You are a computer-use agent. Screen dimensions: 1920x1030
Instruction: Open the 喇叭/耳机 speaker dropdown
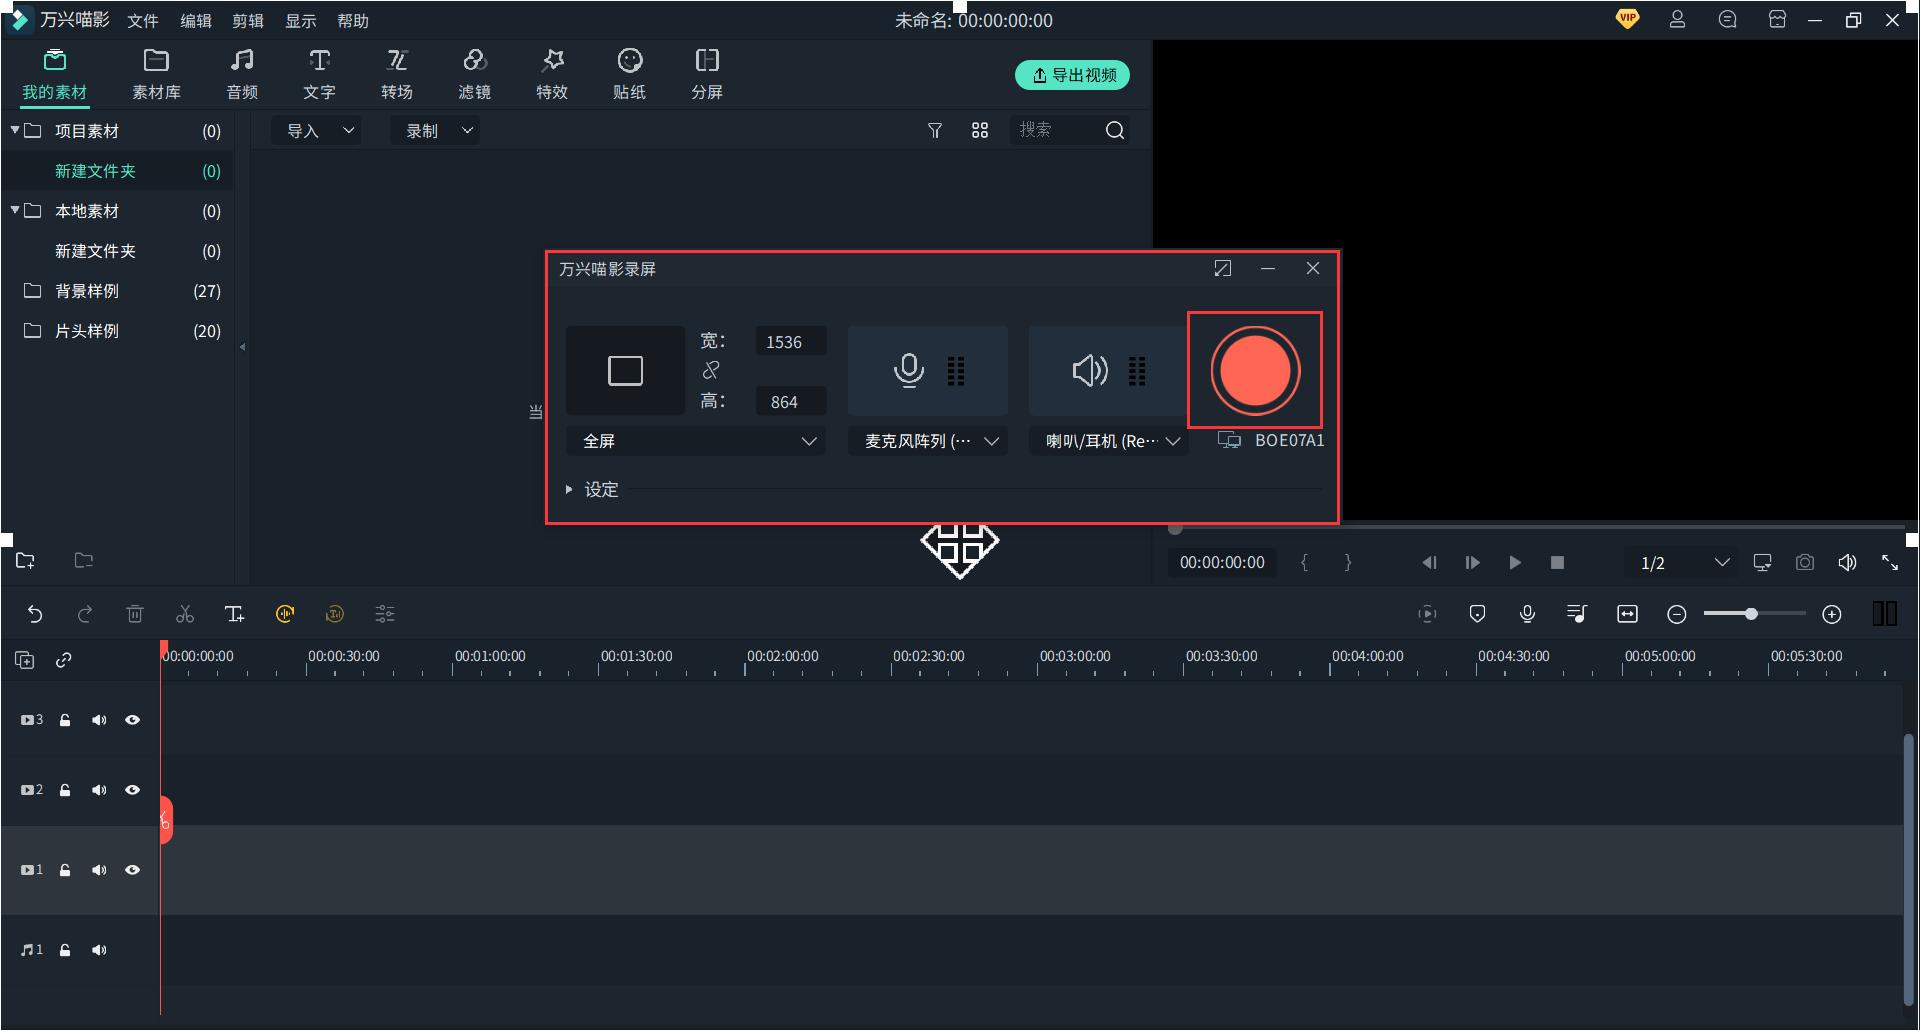click(x=1109, y=441)
